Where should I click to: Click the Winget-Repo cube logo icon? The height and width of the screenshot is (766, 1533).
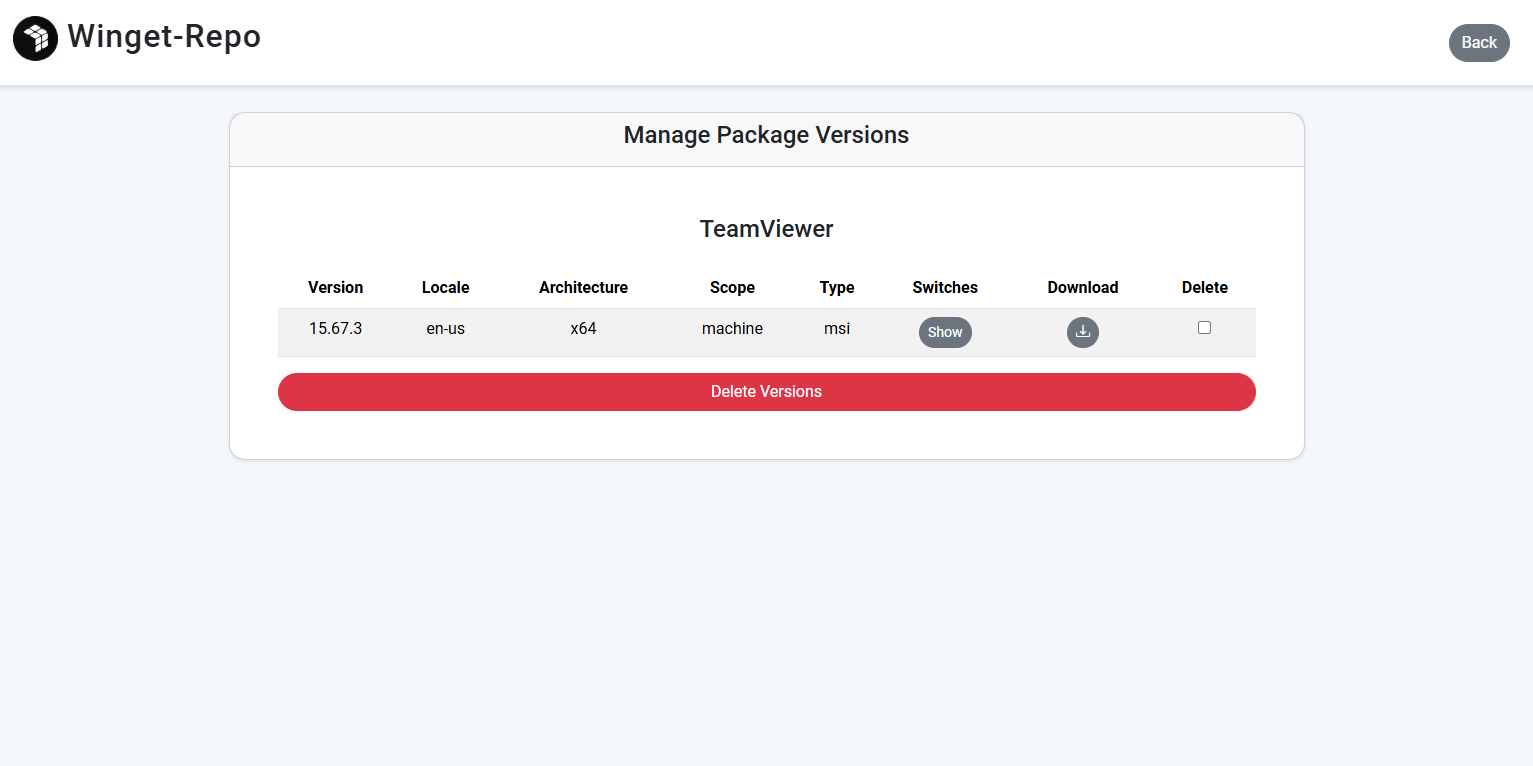tap(35, 39)
